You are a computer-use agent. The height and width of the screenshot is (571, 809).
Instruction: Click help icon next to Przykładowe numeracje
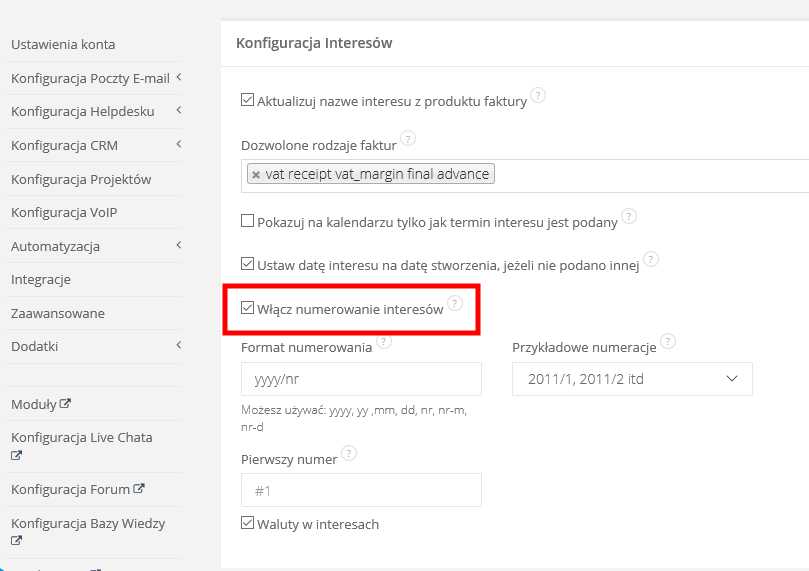click(x=668, y=342)
